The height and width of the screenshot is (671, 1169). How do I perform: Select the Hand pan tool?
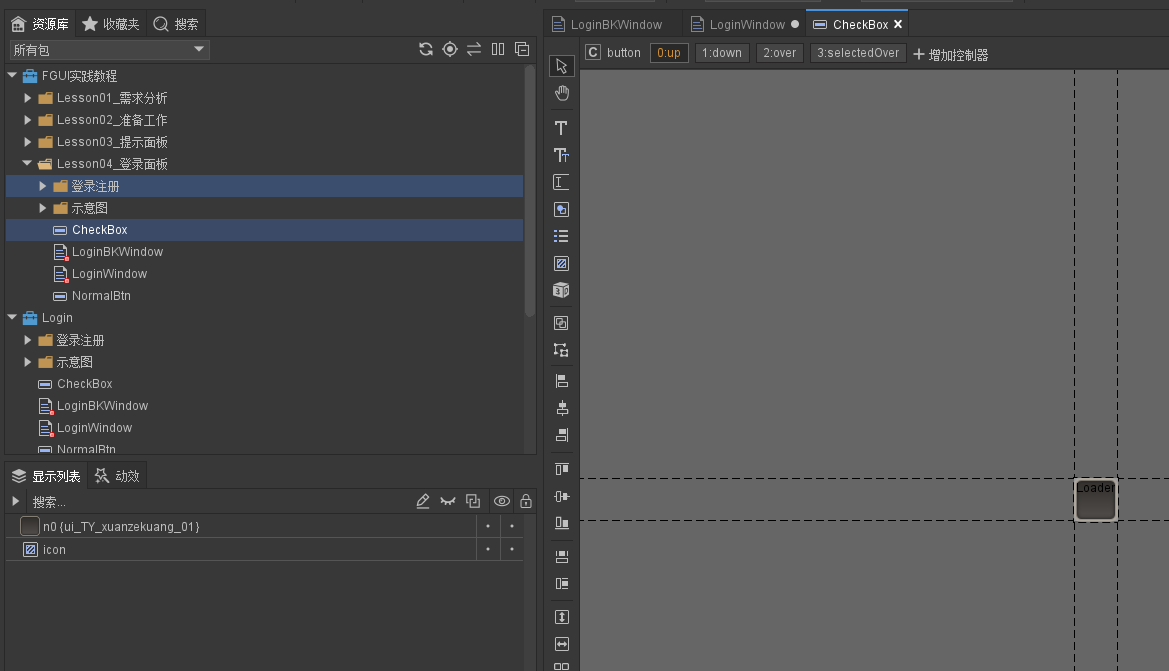click(x=562, y=93)
